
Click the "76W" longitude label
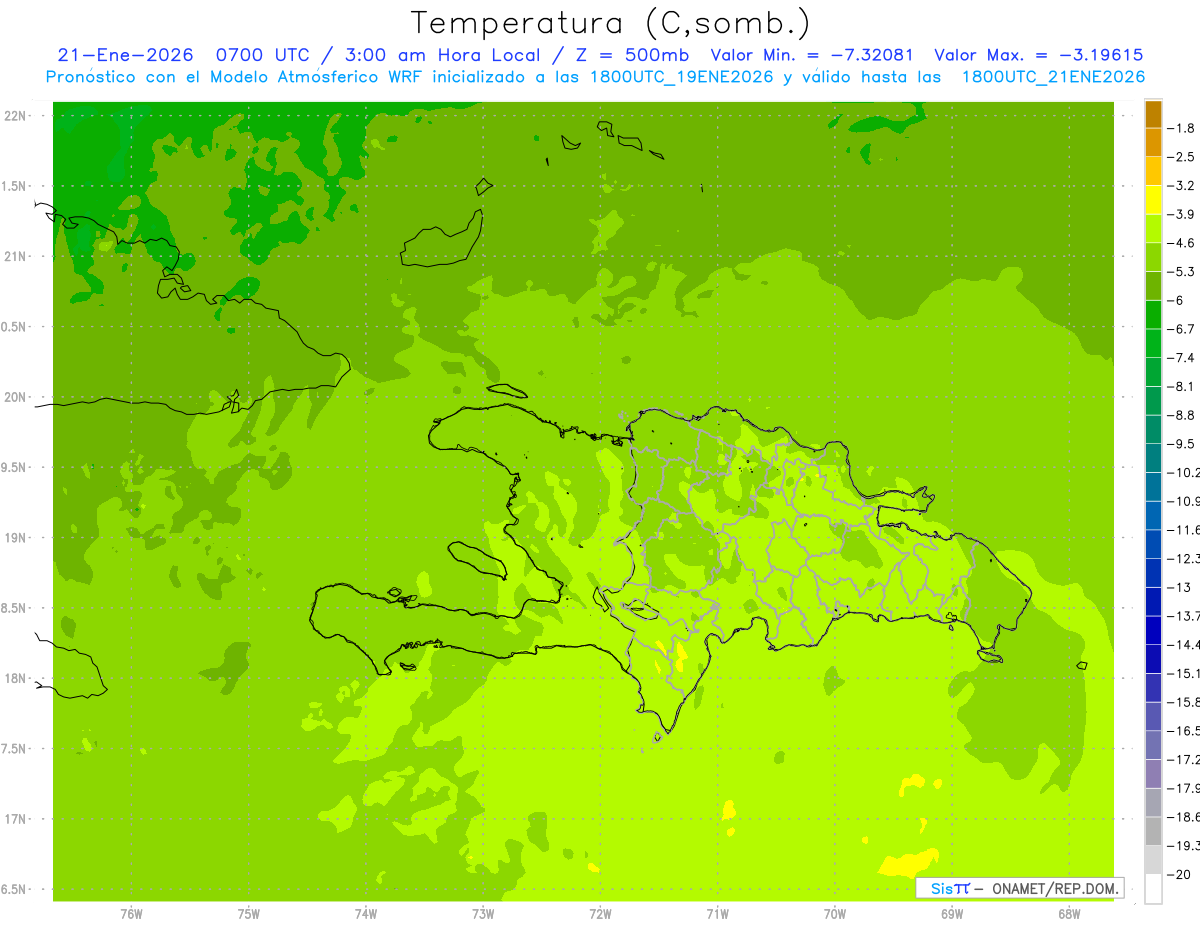click(131, 914)
